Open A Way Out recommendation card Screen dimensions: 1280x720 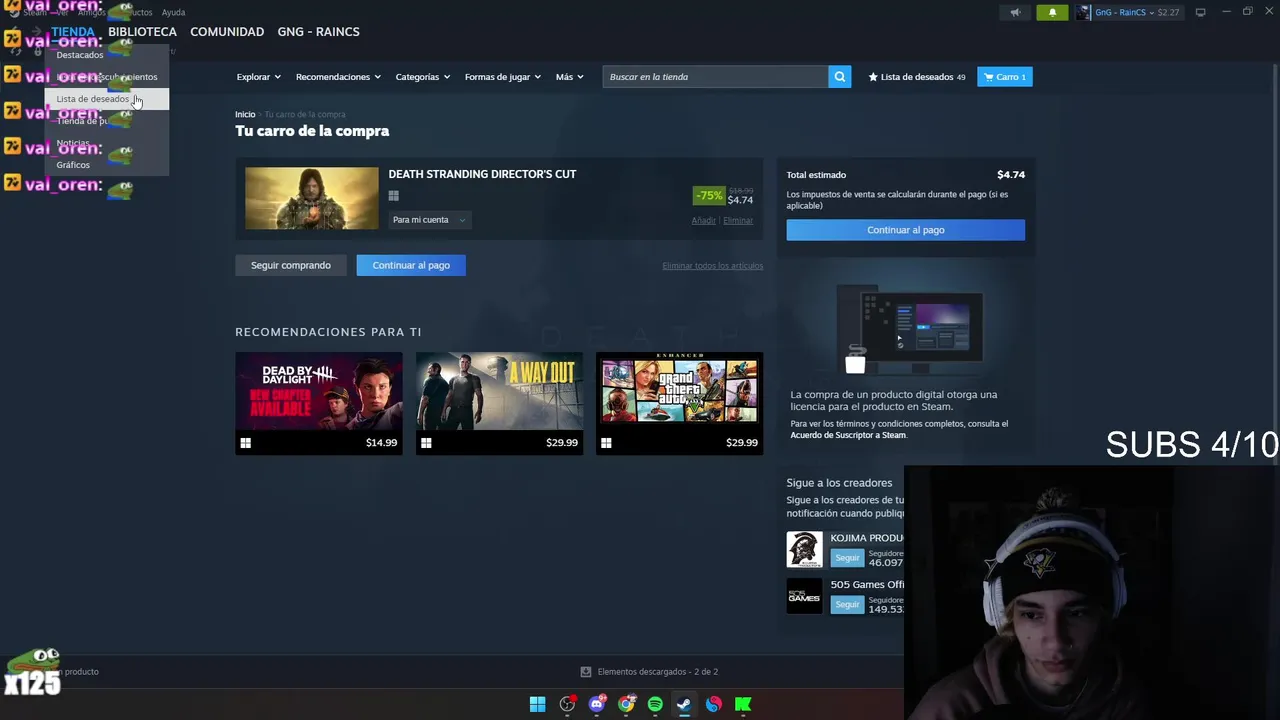pyautogui.click(x=499, y=403)
